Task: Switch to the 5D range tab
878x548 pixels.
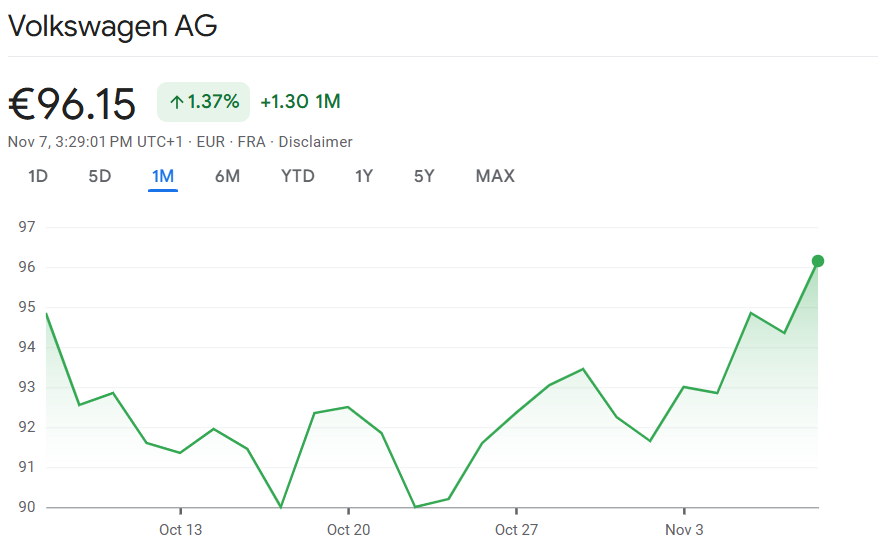Action: 100,176
